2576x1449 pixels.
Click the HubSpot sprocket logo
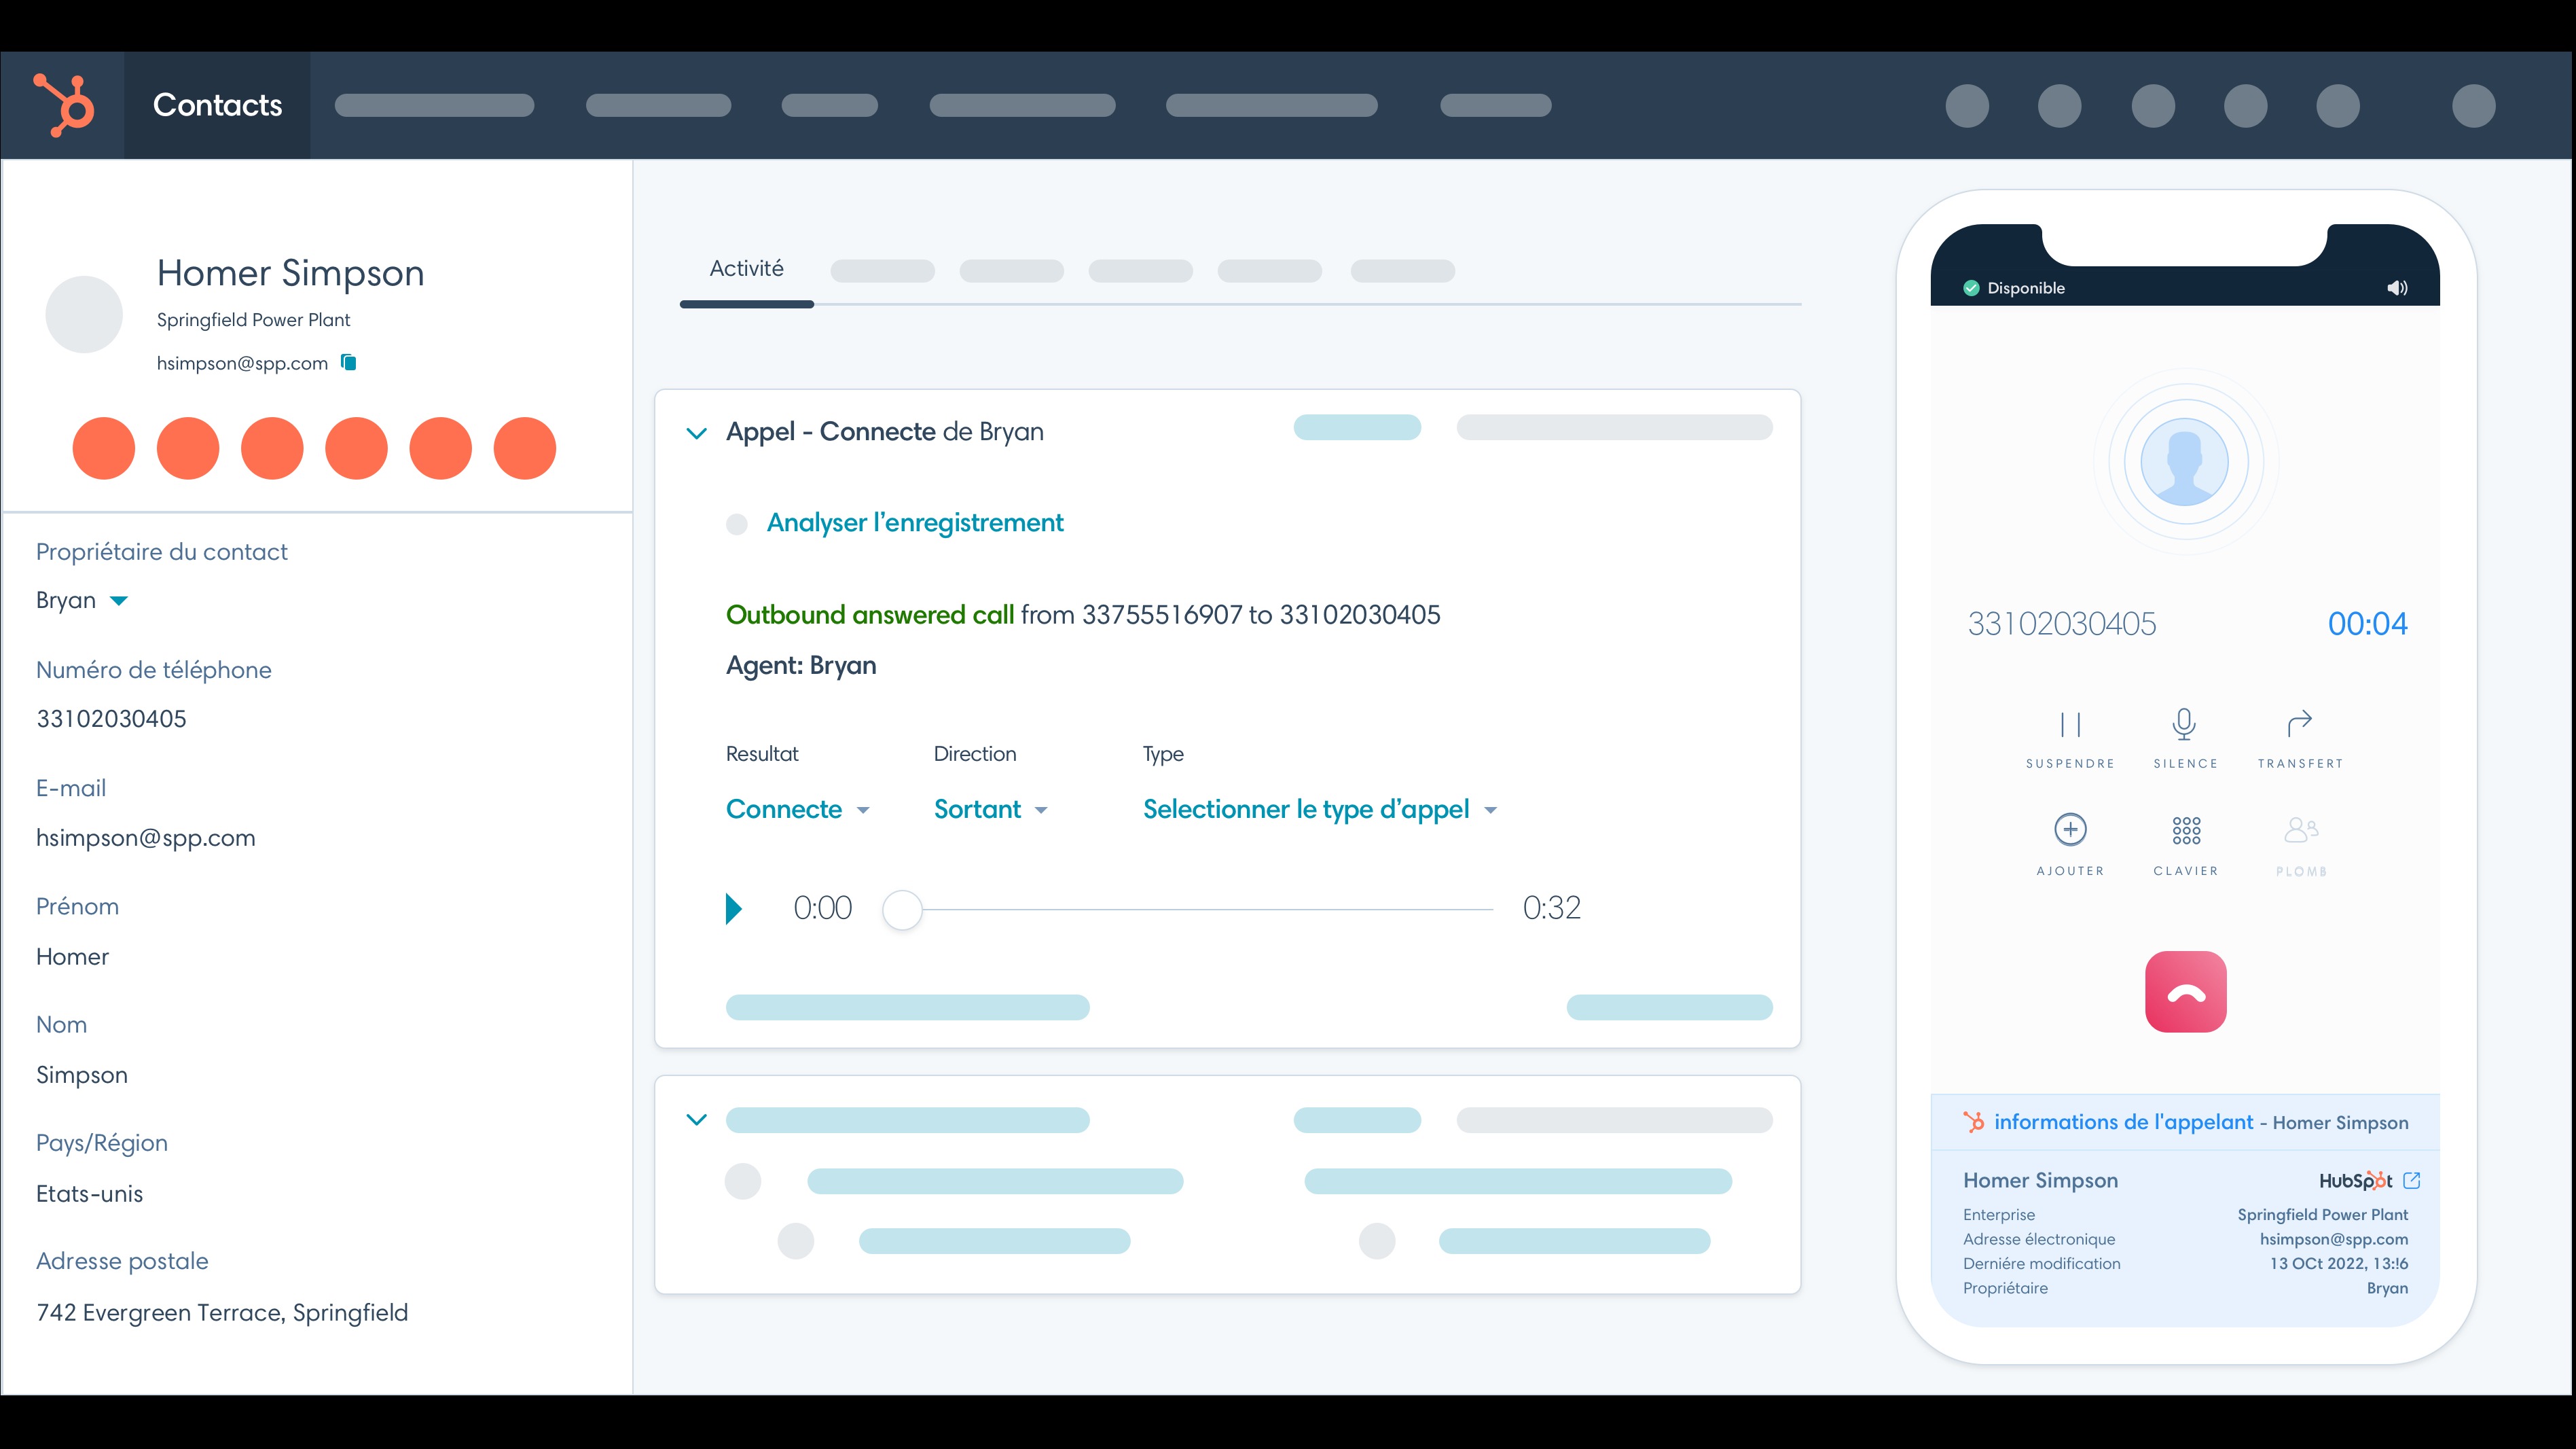click(62, 104)
